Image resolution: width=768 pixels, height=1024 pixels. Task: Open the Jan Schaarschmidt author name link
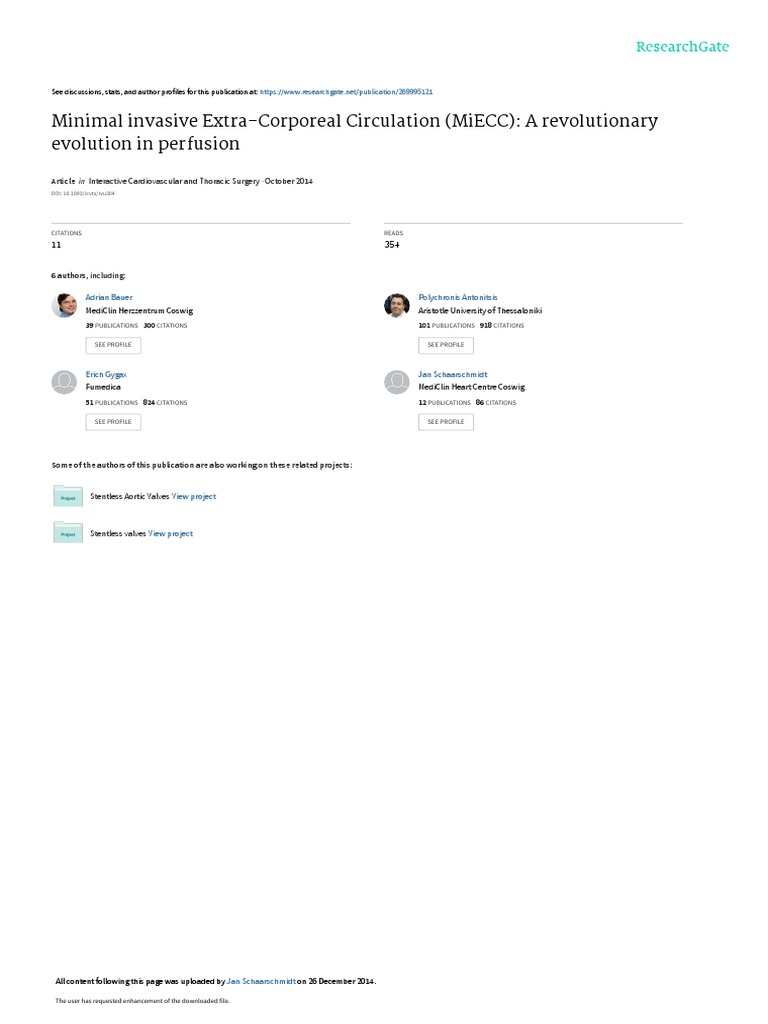point(453,374)
